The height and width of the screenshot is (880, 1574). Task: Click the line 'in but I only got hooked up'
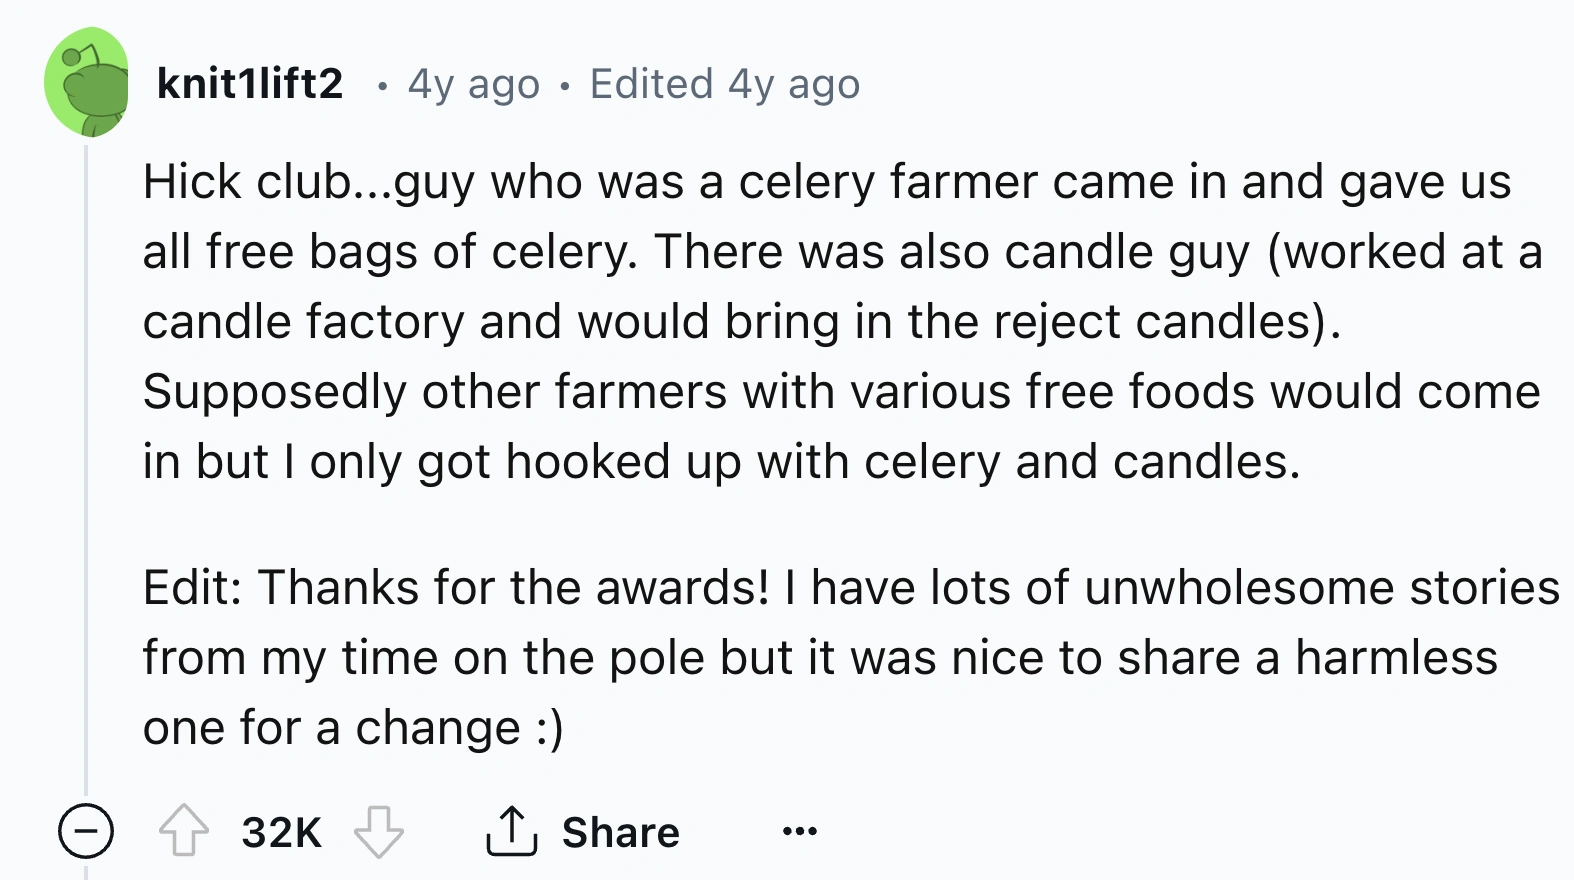720,462
